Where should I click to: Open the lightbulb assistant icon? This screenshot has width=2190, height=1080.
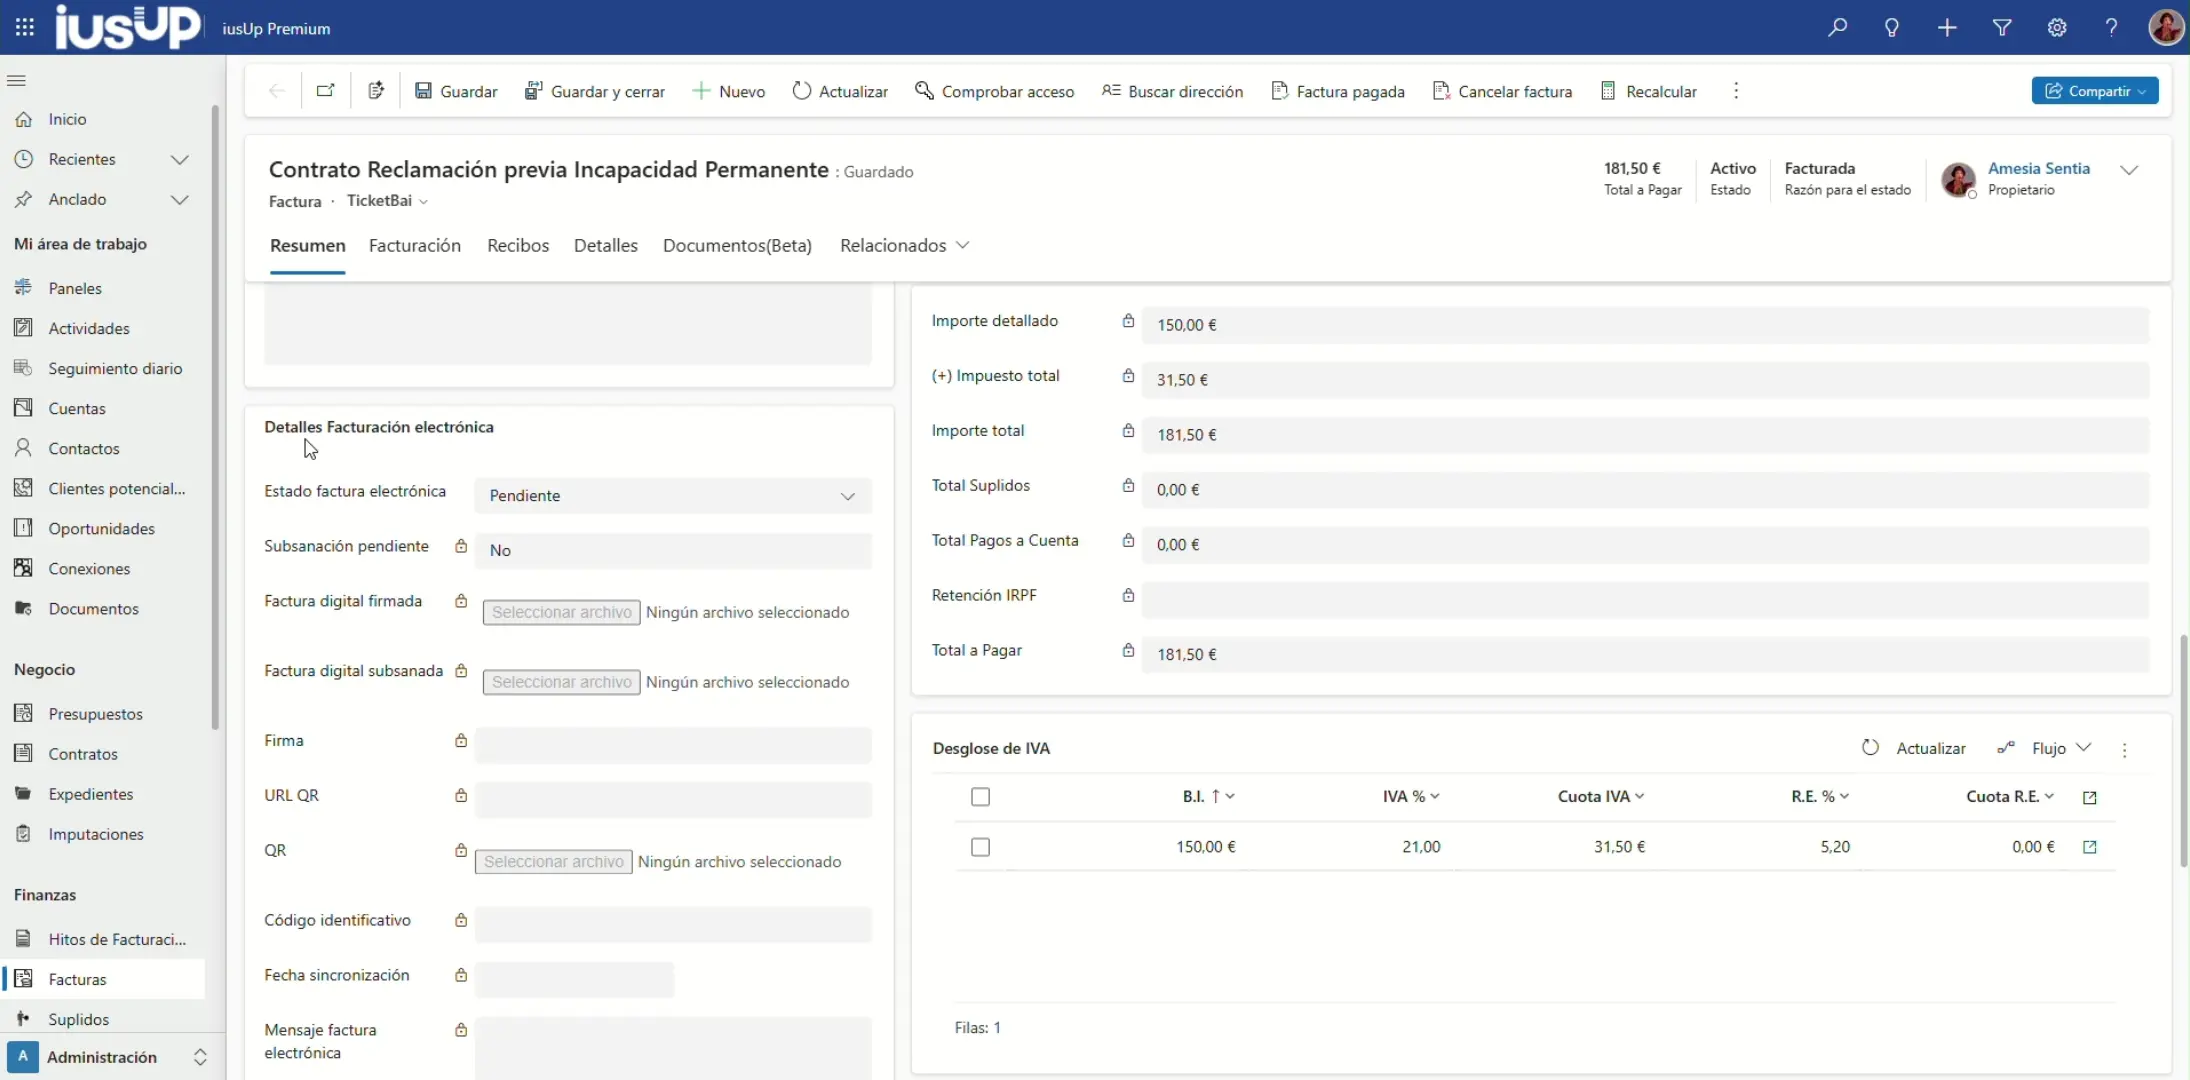[1892, 28]
